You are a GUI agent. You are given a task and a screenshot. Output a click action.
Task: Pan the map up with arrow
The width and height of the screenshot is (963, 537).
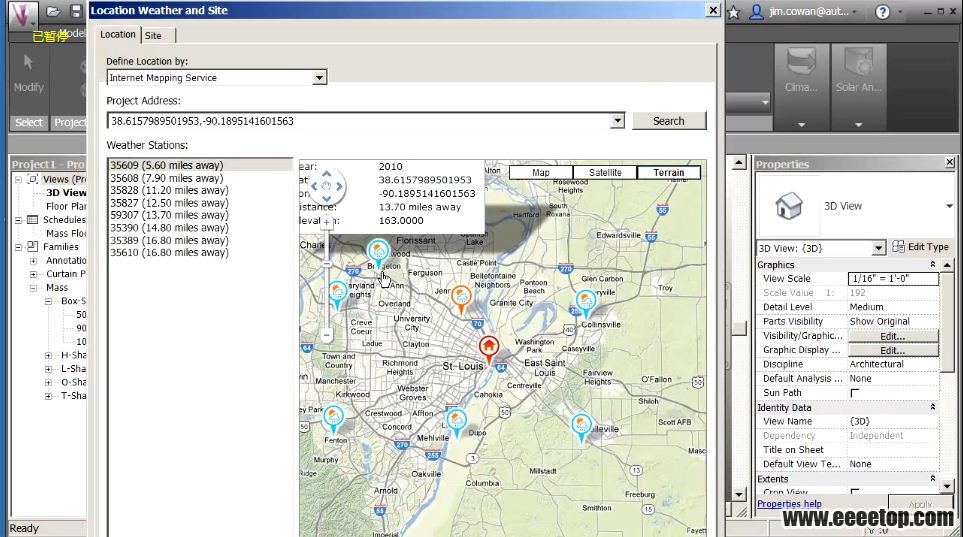point(326,174)
